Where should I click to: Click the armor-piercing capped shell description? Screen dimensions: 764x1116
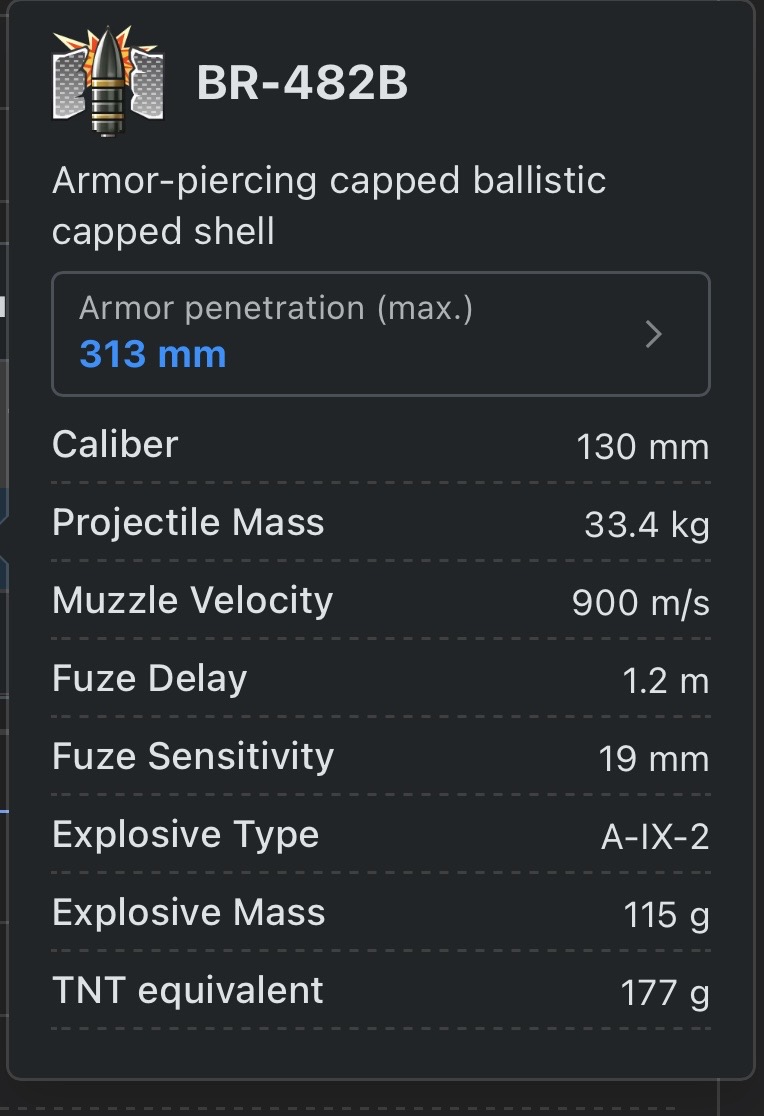329,206
